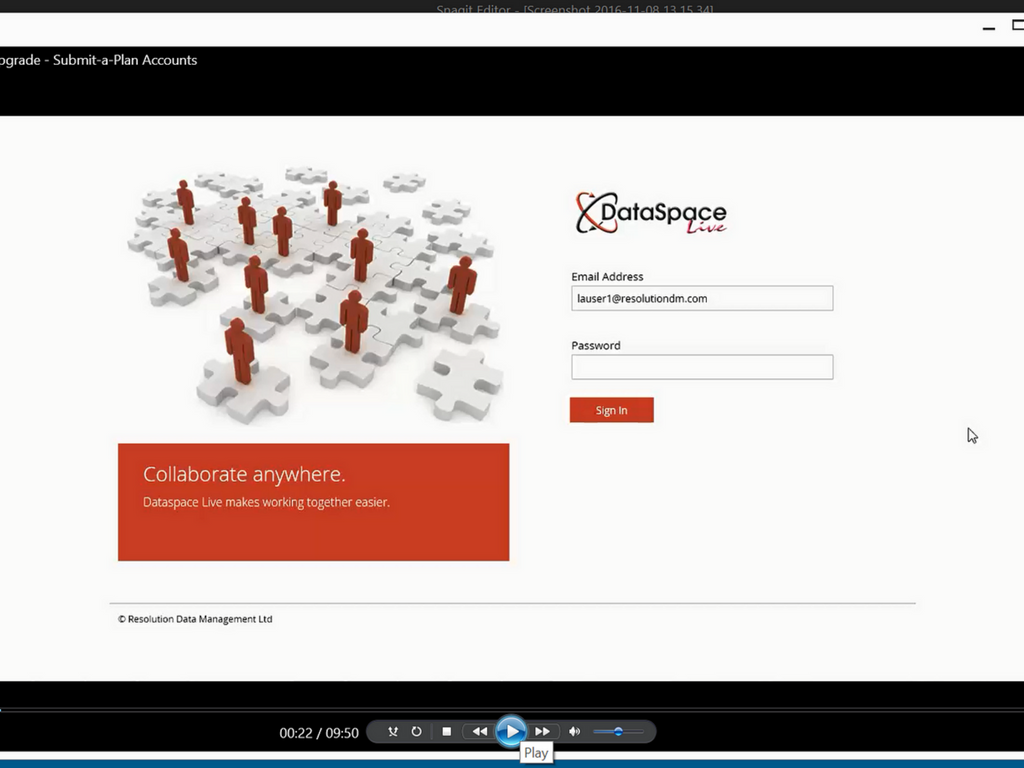Click the "Collaborate anywhere." heading
The width and height of the screenshot is (1024, 768).
click(244, 474)
